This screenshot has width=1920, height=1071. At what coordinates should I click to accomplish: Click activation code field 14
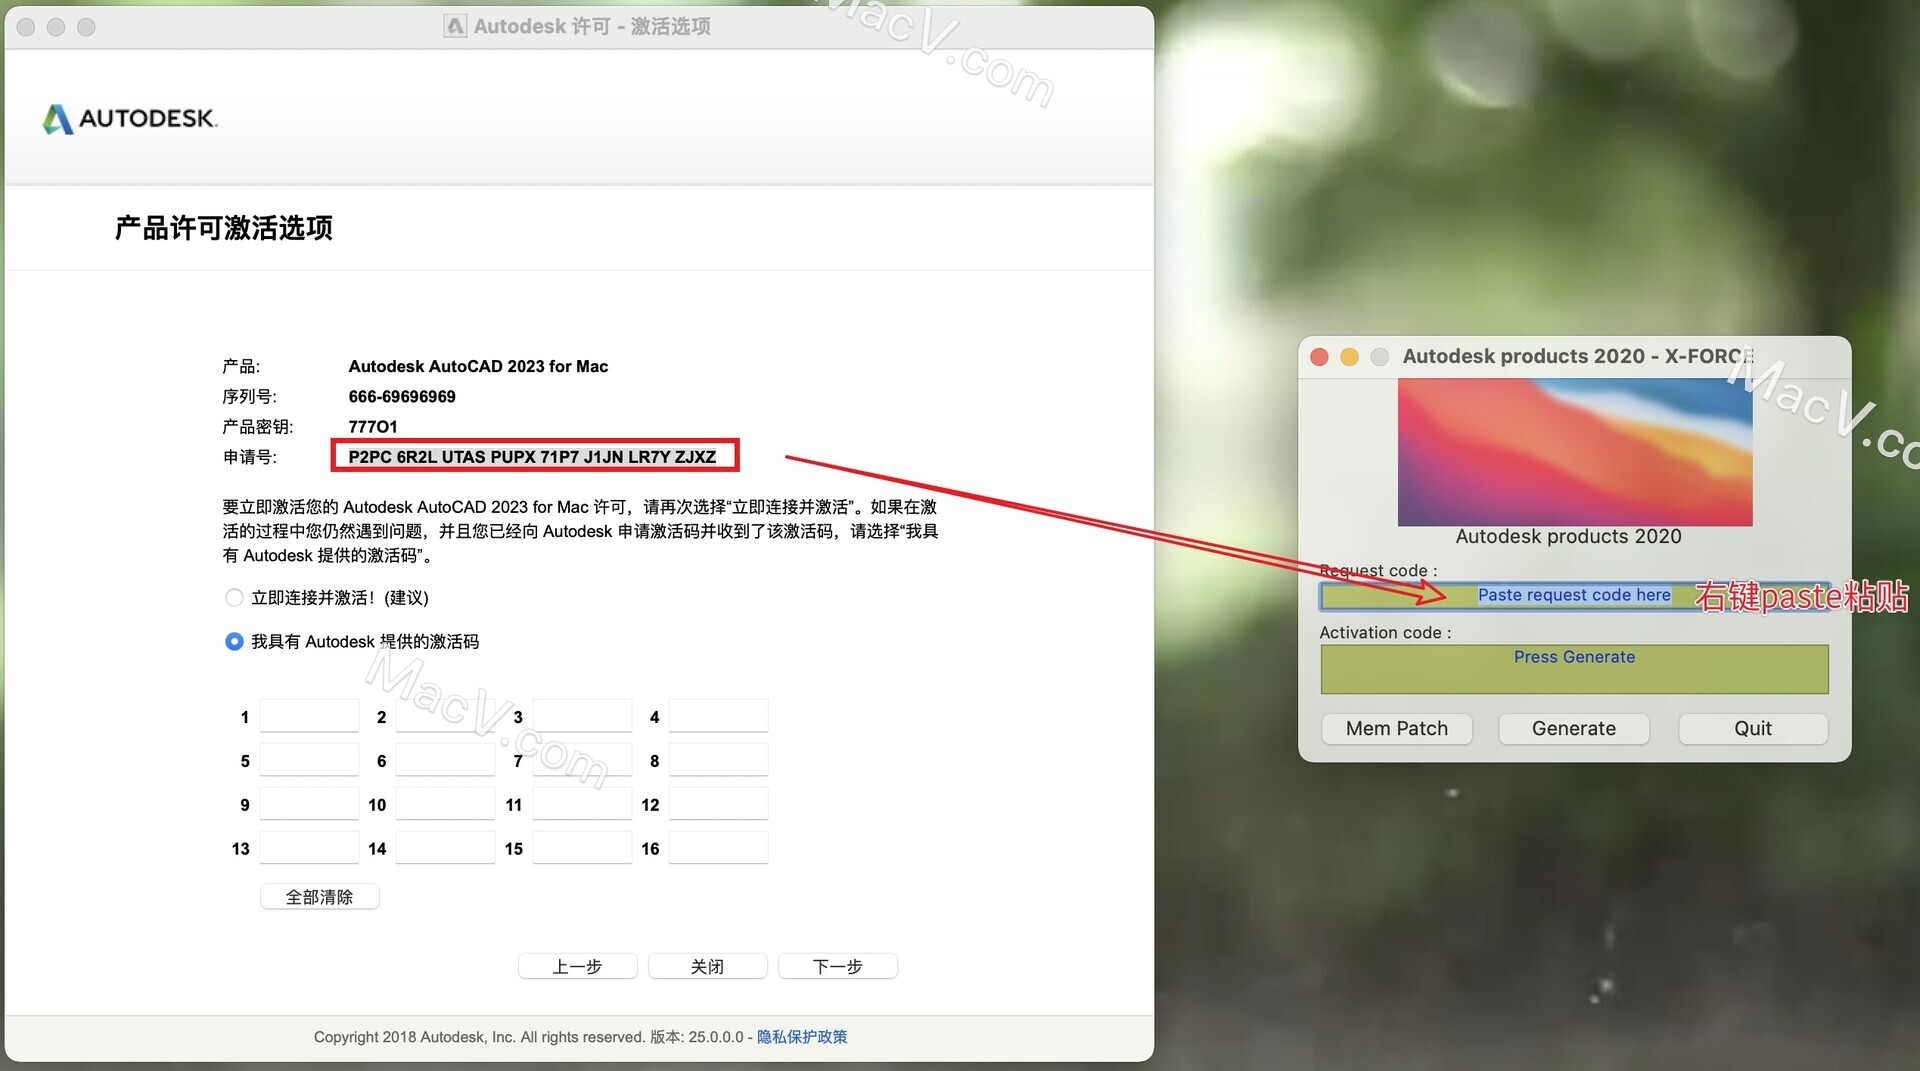pos(446,849)
